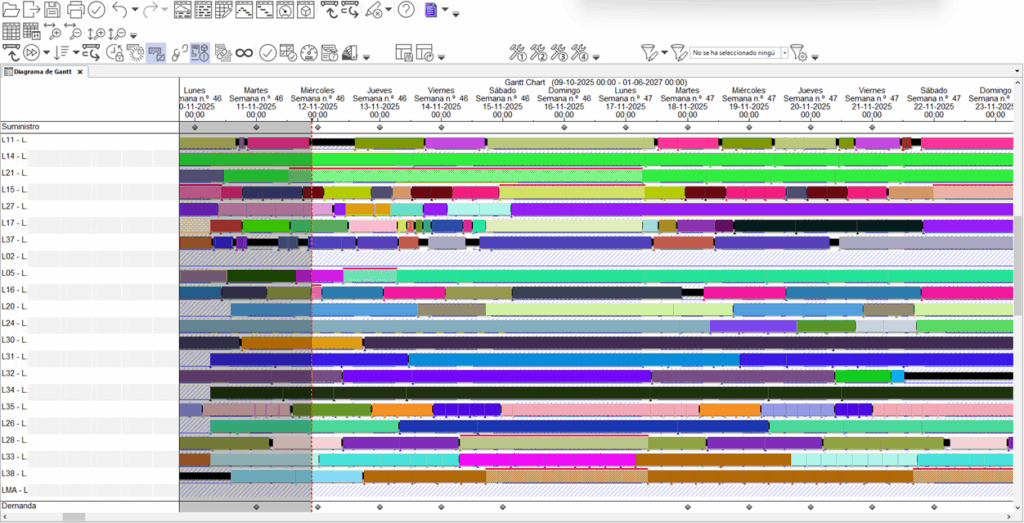The height and width of the screenshot is (523, 1024).
Task: Select the Diagrama de Gantt tab
Action: coord(42,71)
